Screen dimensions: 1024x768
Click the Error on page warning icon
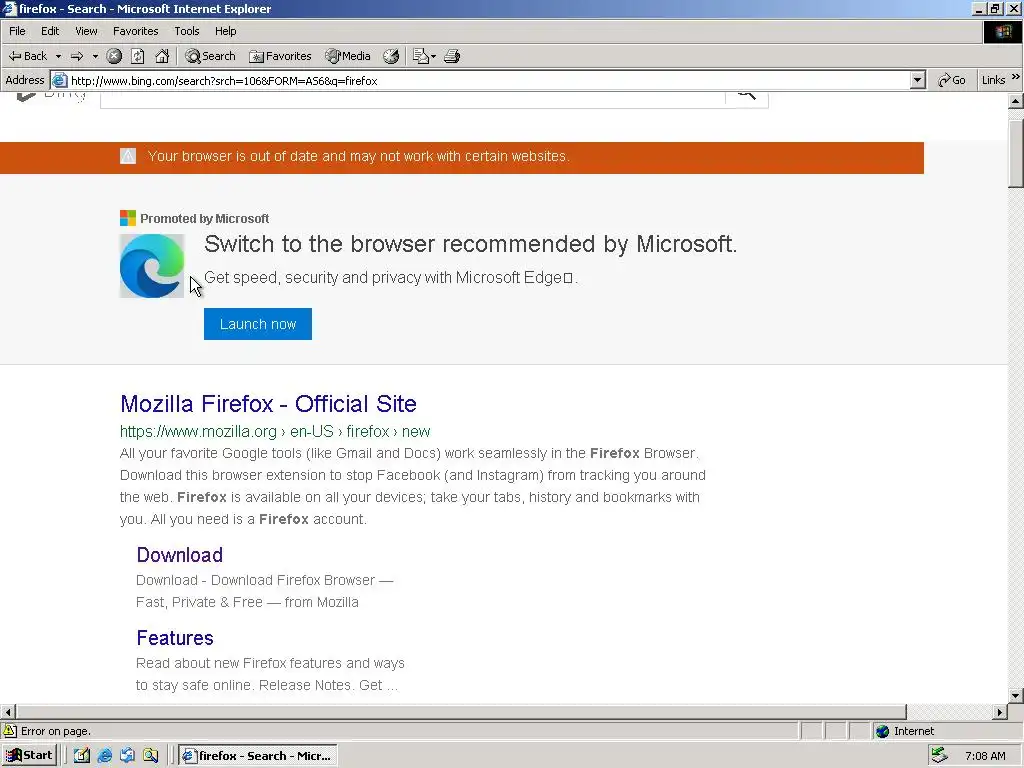point(10,731)
